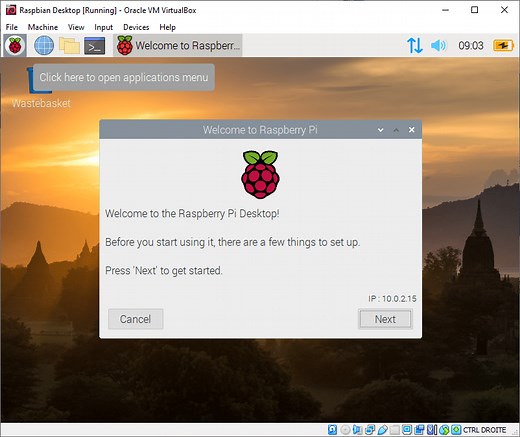Open the VirtualBox Help menu
The image size is (520, 437).
coord(167,27)
